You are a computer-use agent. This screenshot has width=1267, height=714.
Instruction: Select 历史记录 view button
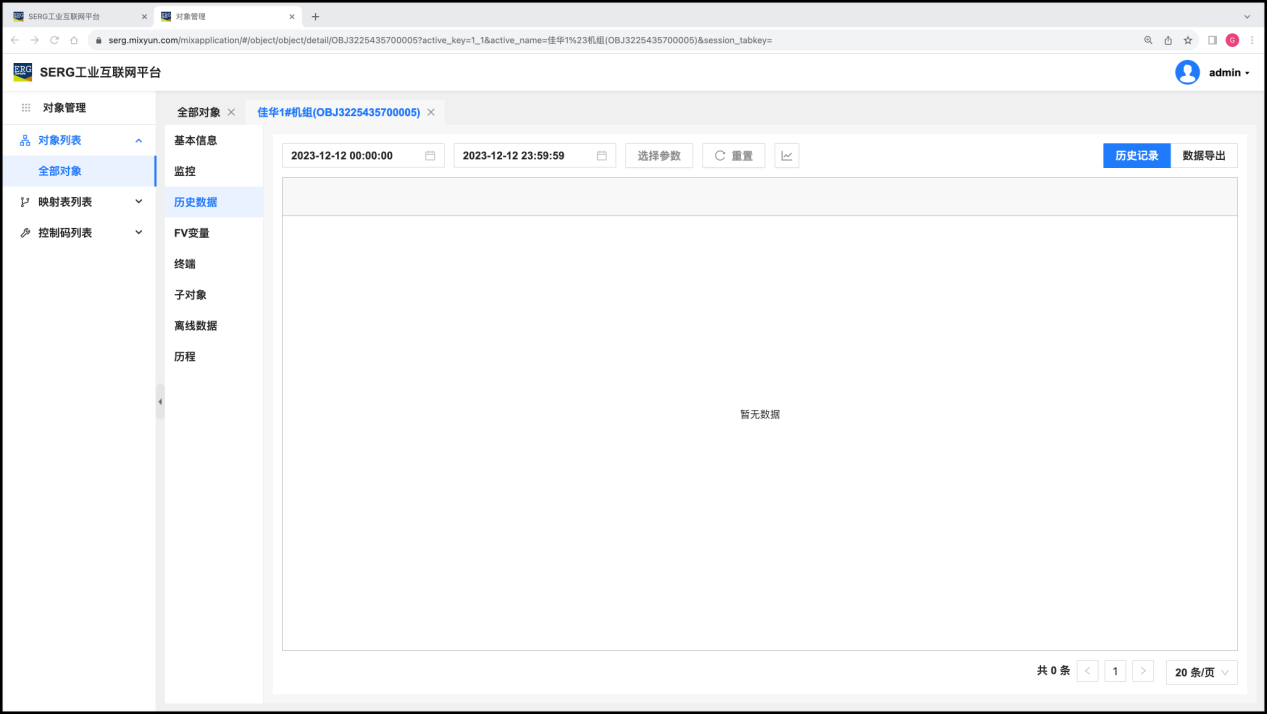(1136, 156)
